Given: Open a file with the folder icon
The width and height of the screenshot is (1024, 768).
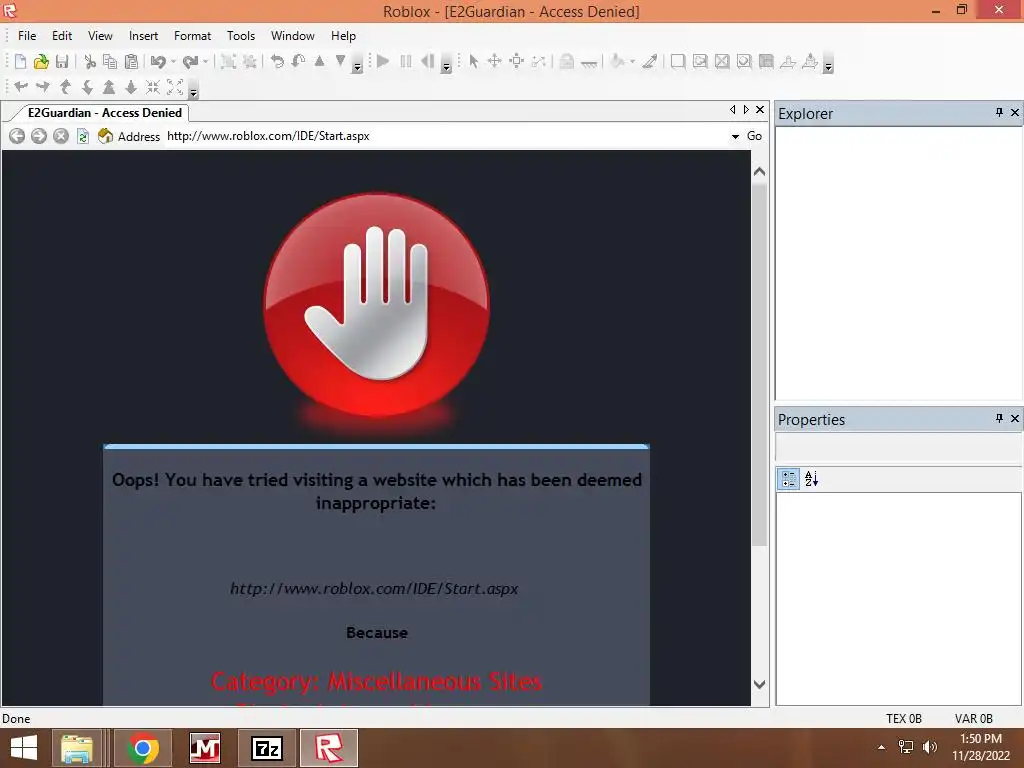Looking at the screenshot, I should [41, 61].
